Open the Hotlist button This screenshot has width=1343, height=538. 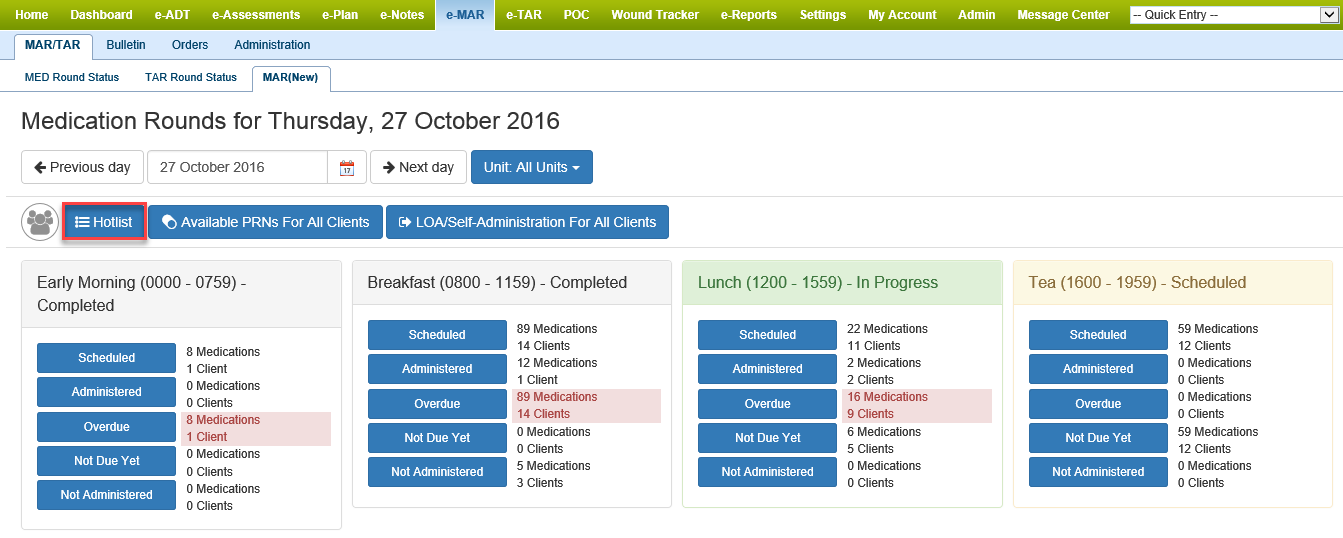[x=105, y=222]
